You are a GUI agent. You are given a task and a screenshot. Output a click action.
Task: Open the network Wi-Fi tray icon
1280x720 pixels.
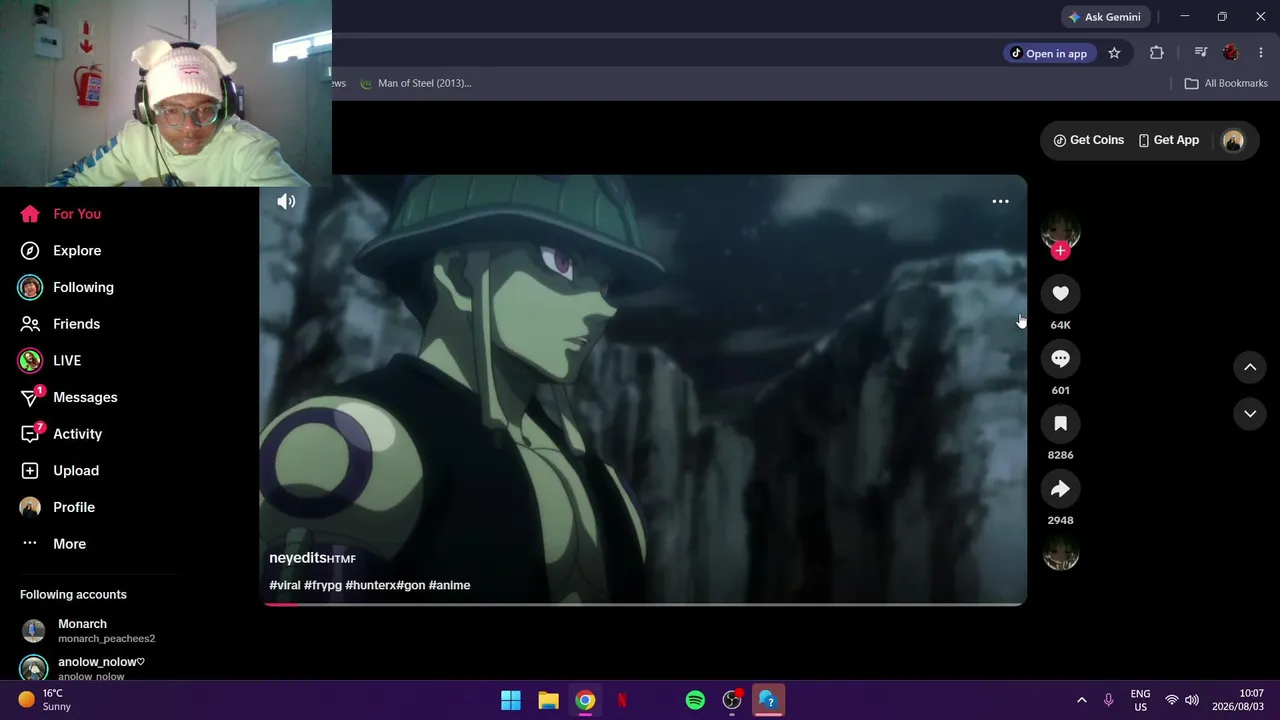click(x=1171, y=700)
